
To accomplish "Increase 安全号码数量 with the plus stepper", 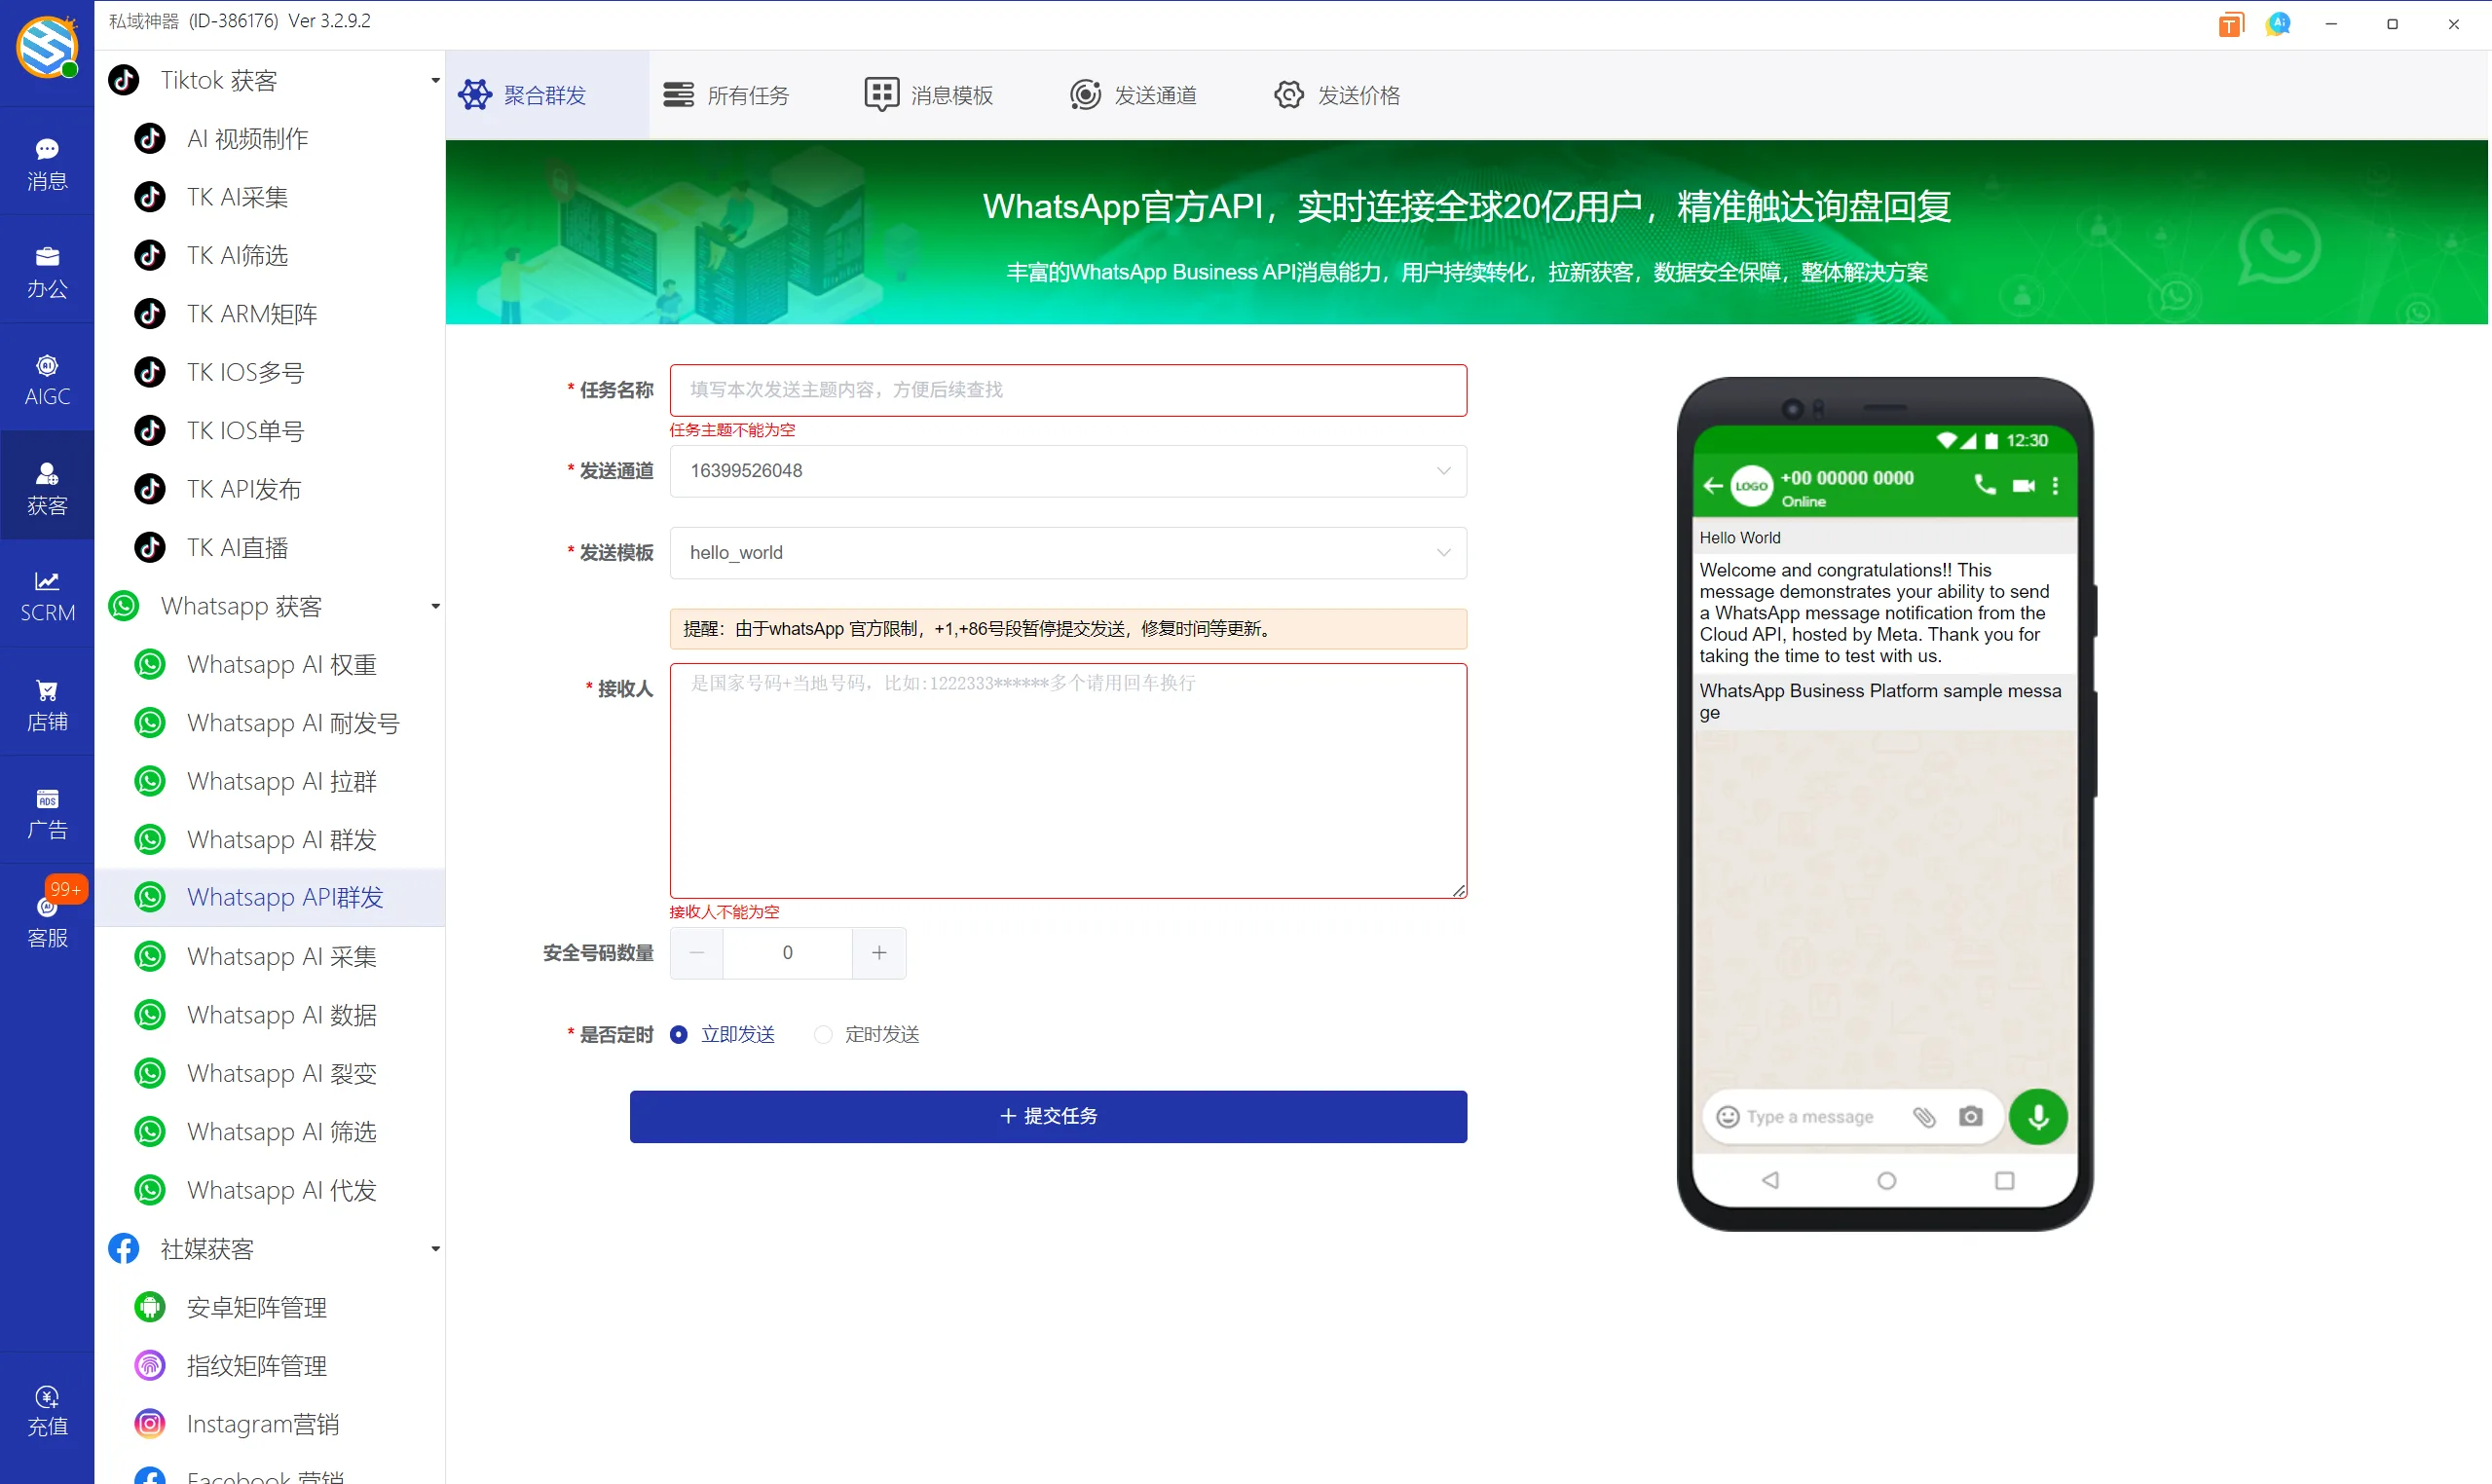I will coord(878,953).
